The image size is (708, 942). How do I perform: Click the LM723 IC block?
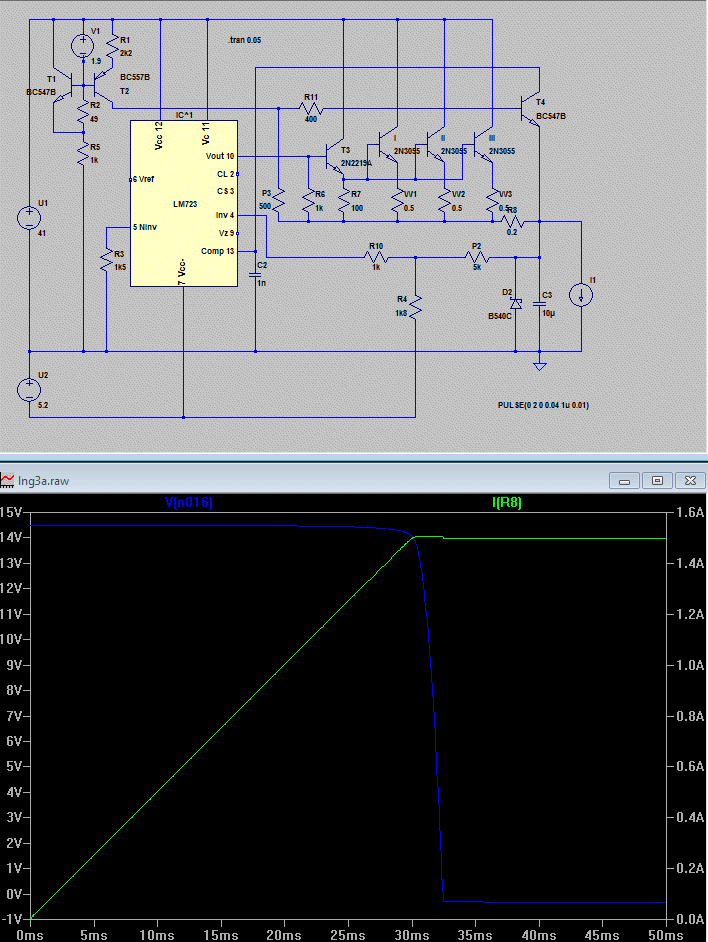pyautogui.click(x=184, y=204)
